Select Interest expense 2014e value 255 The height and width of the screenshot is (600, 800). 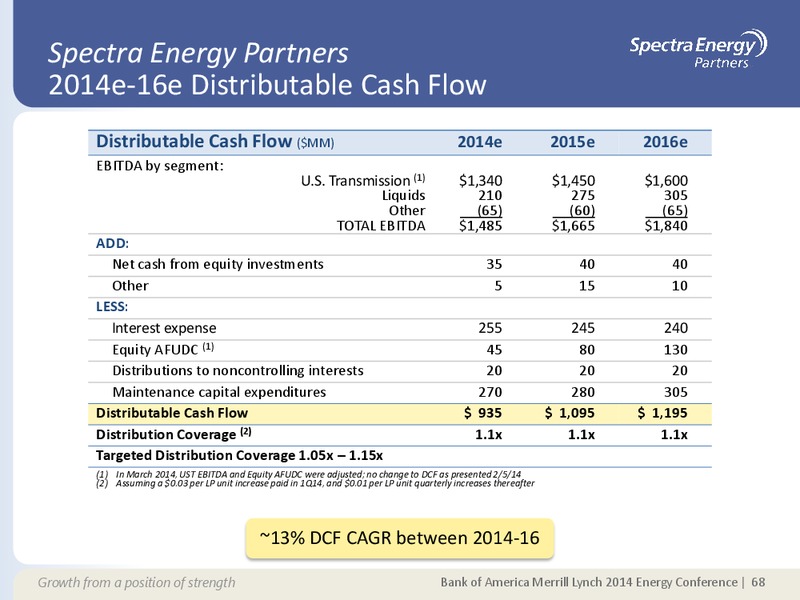pos(490,328)
